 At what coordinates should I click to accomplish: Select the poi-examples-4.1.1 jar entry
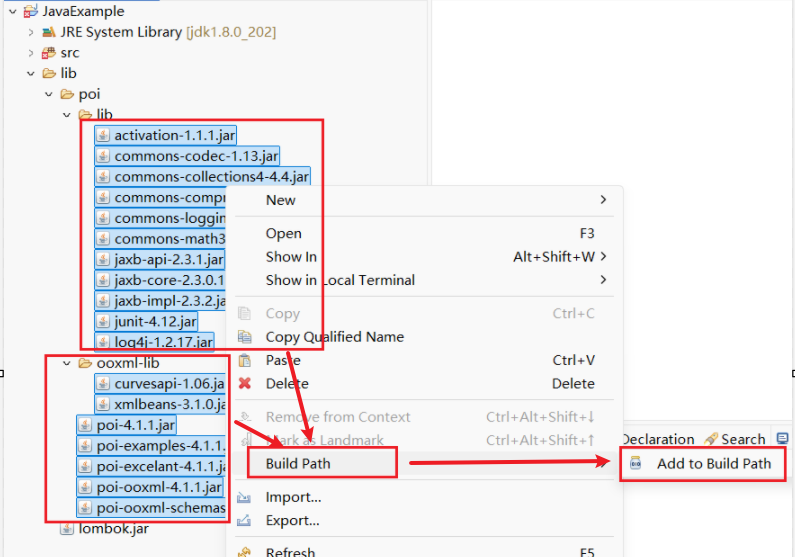click(151, 445)
